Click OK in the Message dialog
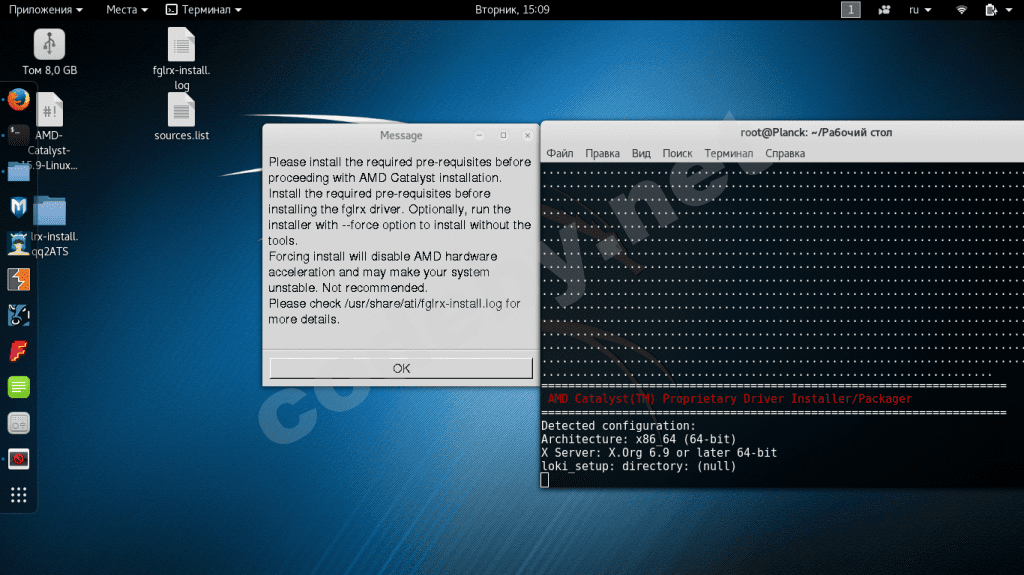 [x=401, y=368]
